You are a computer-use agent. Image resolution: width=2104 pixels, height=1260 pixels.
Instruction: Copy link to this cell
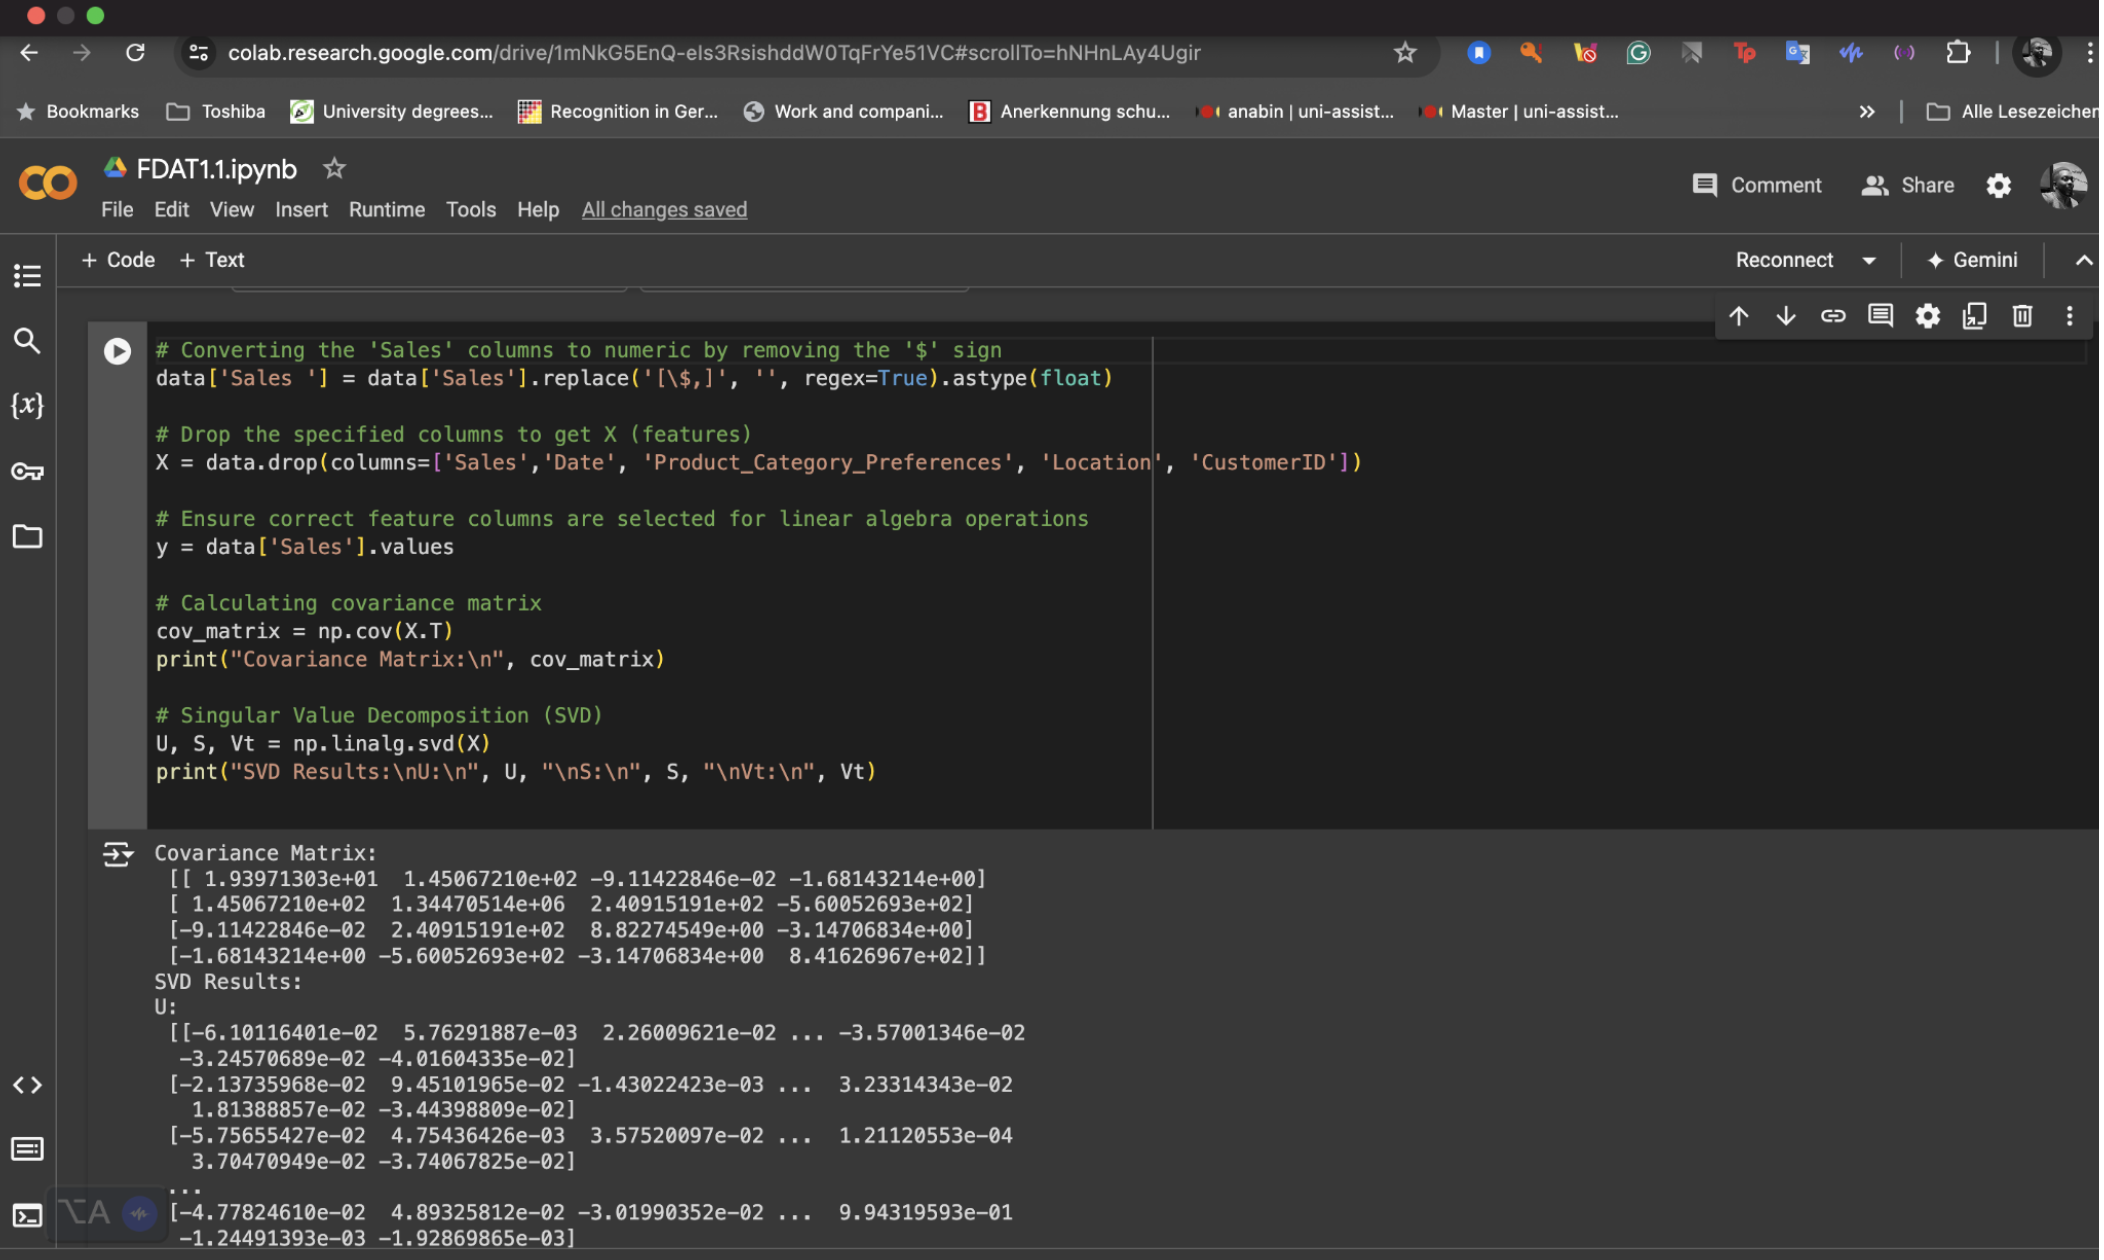pyautogui.click(x=1832, y=316)
